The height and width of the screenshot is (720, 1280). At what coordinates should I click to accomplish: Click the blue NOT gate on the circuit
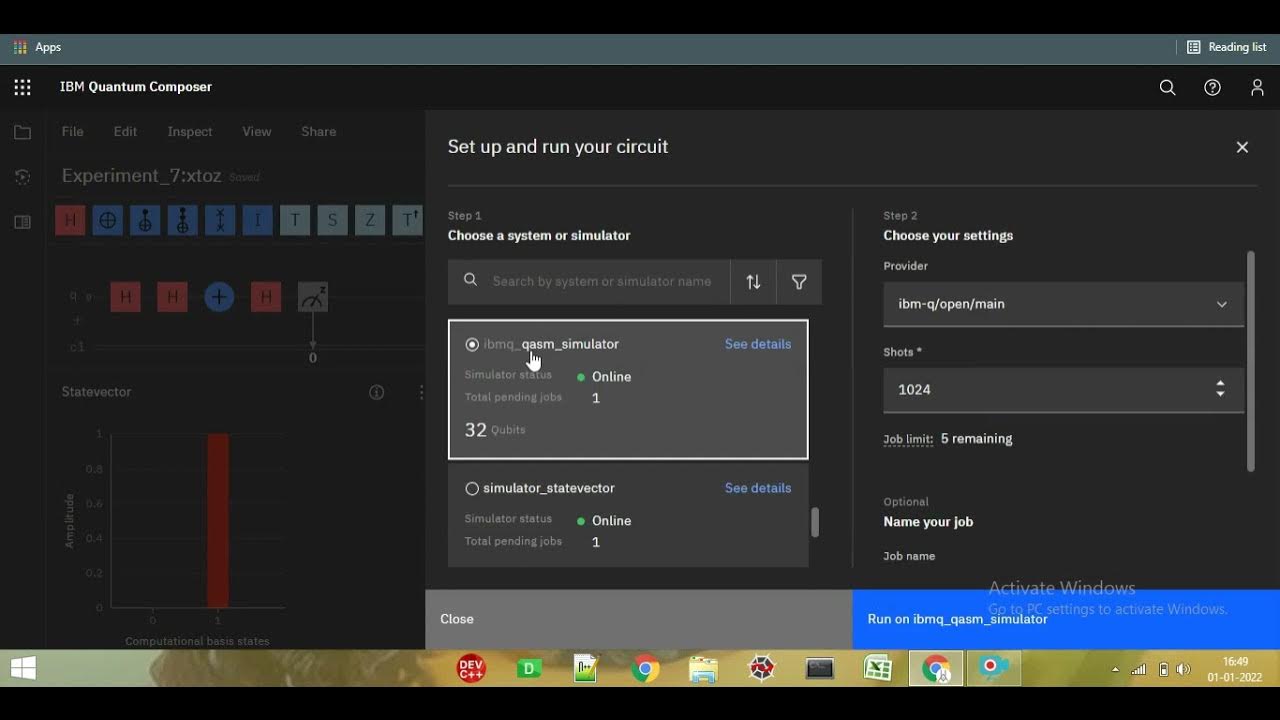tap(219, 297)
